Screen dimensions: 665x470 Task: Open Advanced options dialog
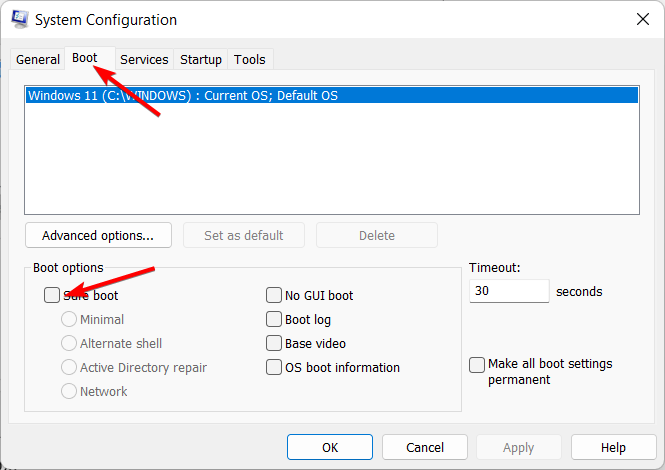click(98, 235)
